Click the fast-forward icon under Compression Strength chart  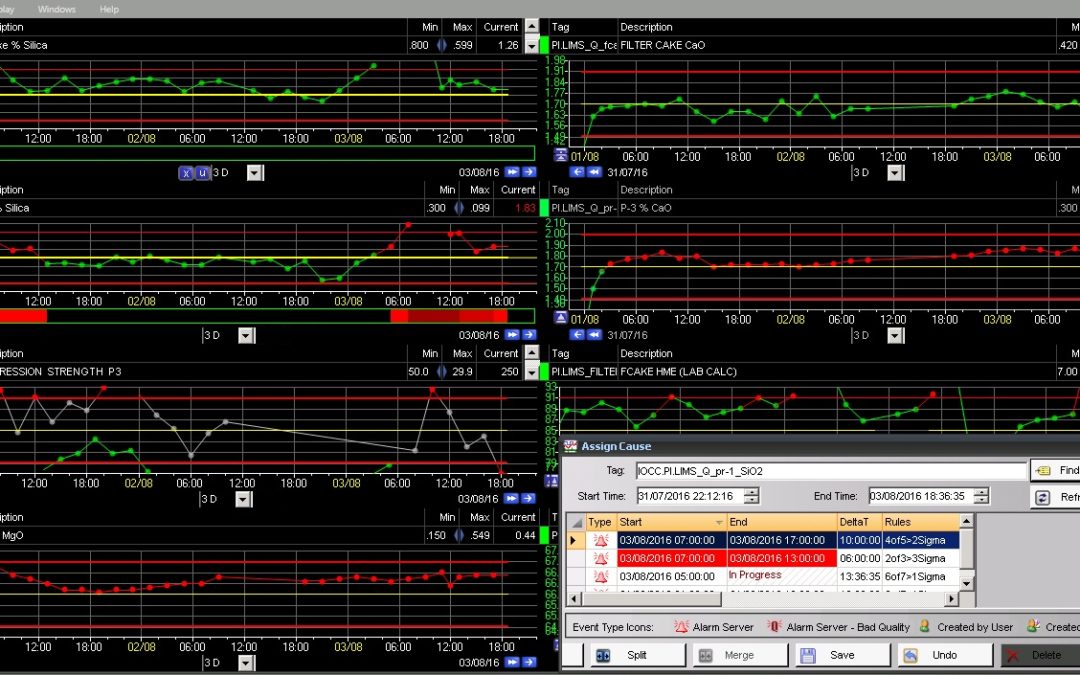pos(512,498)
